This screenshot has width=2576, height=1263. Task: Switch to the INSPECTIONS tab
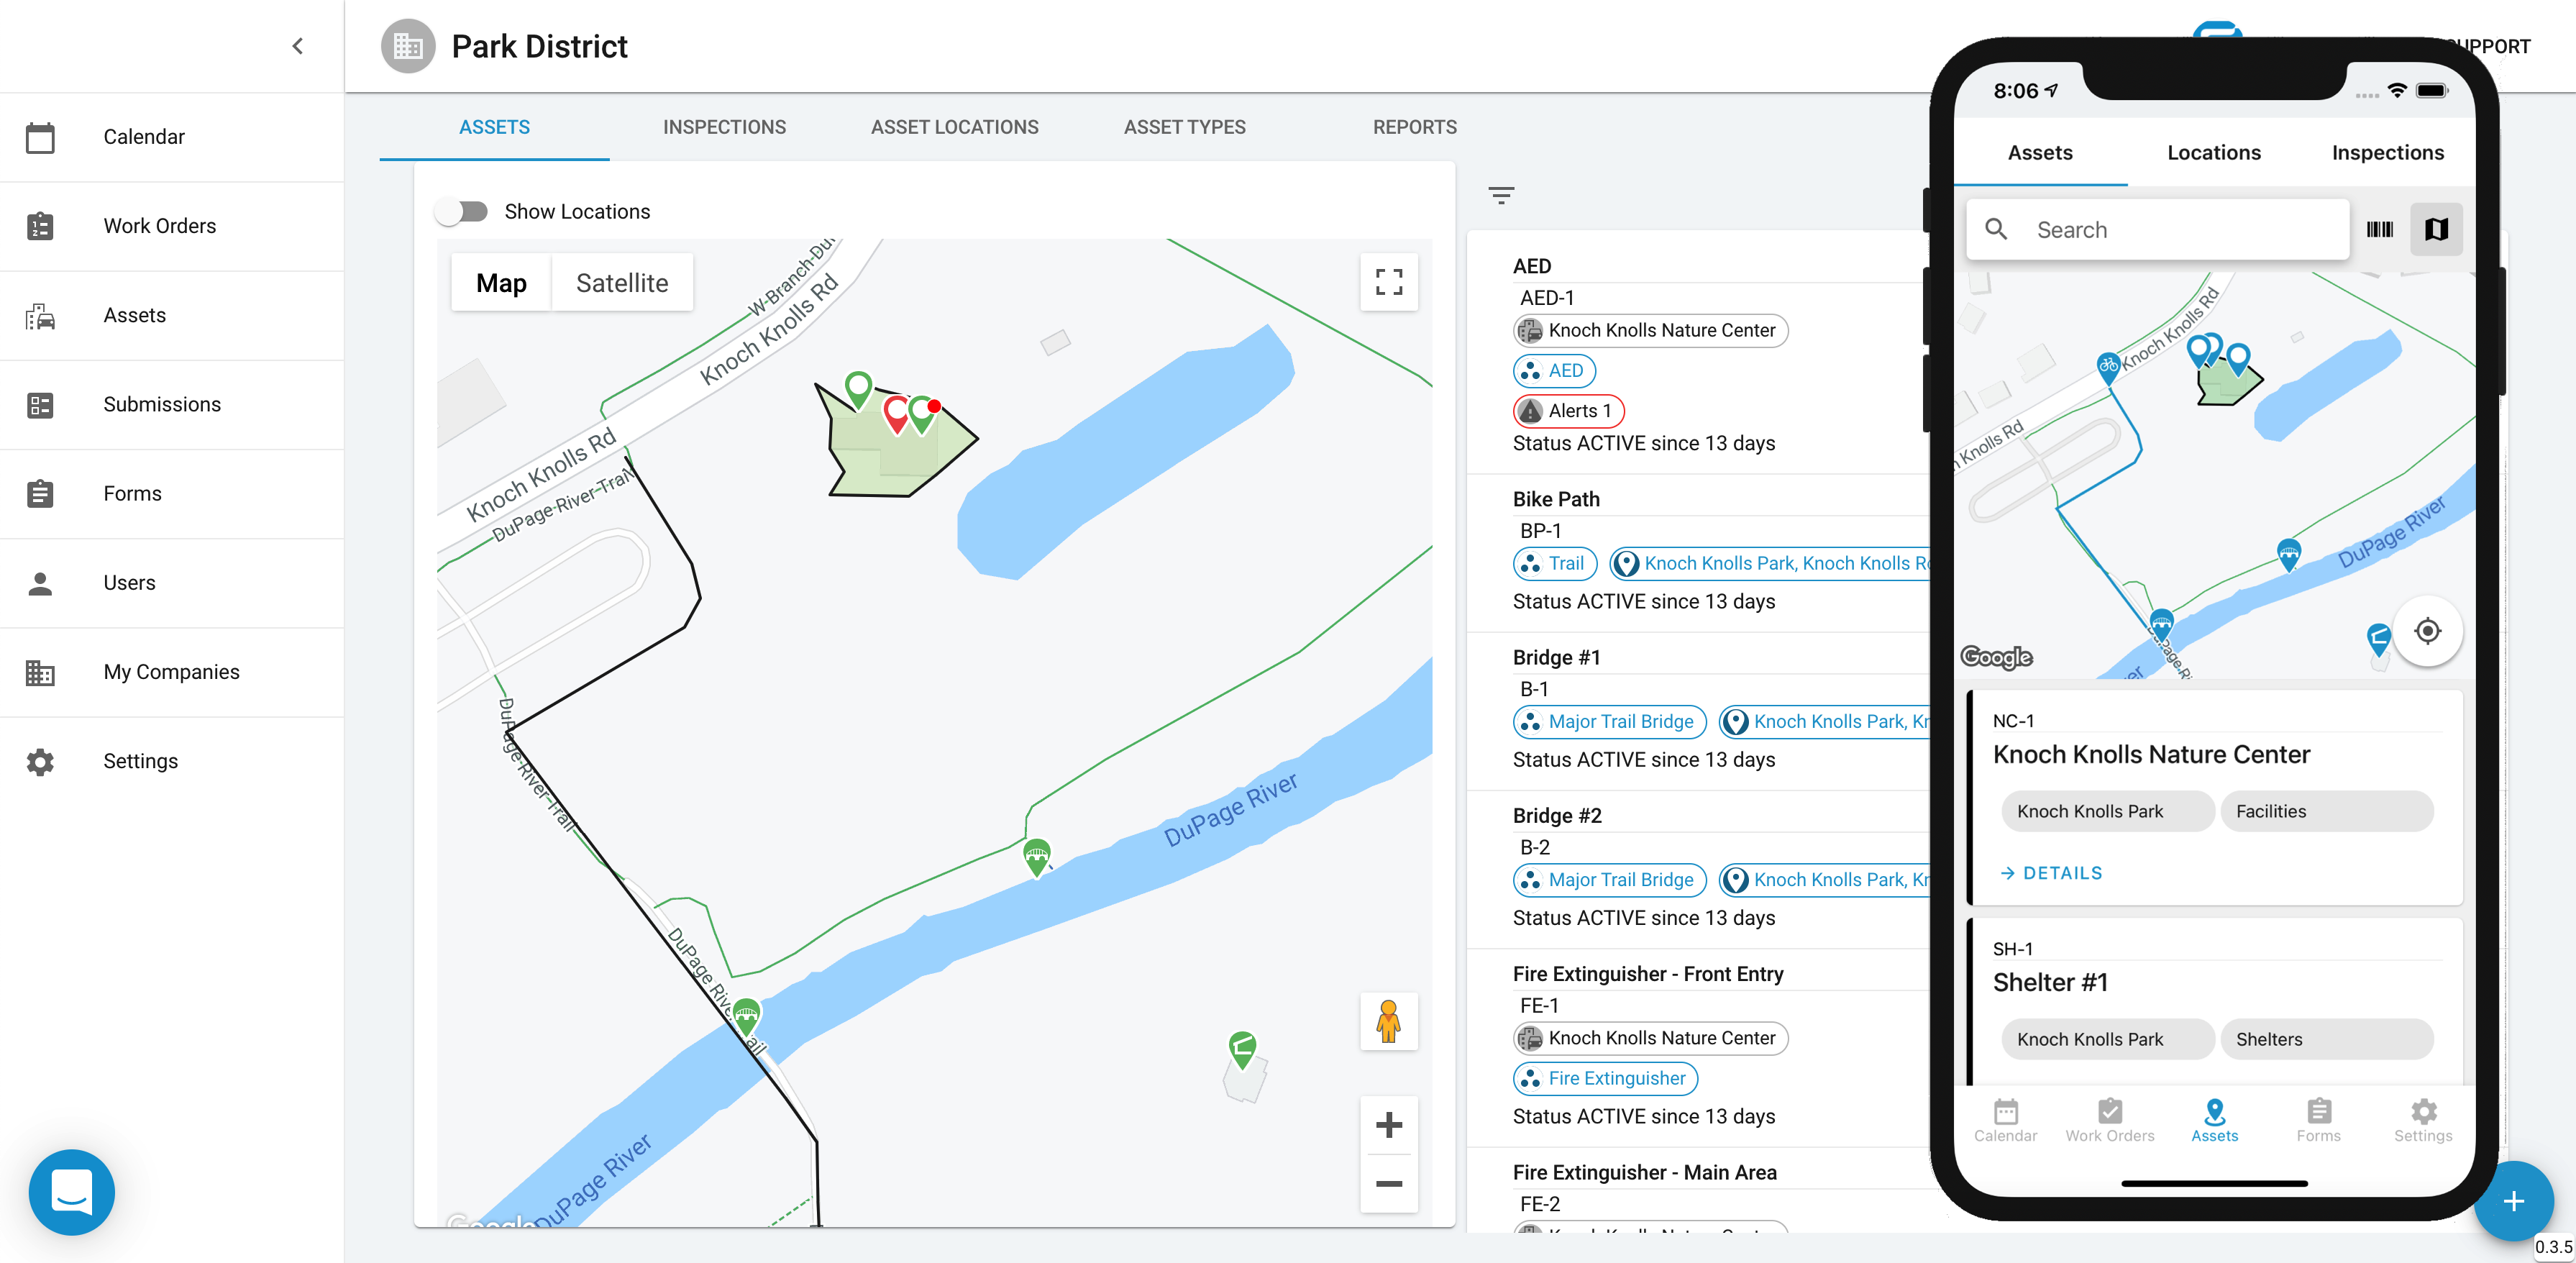[x=724, y=127]
